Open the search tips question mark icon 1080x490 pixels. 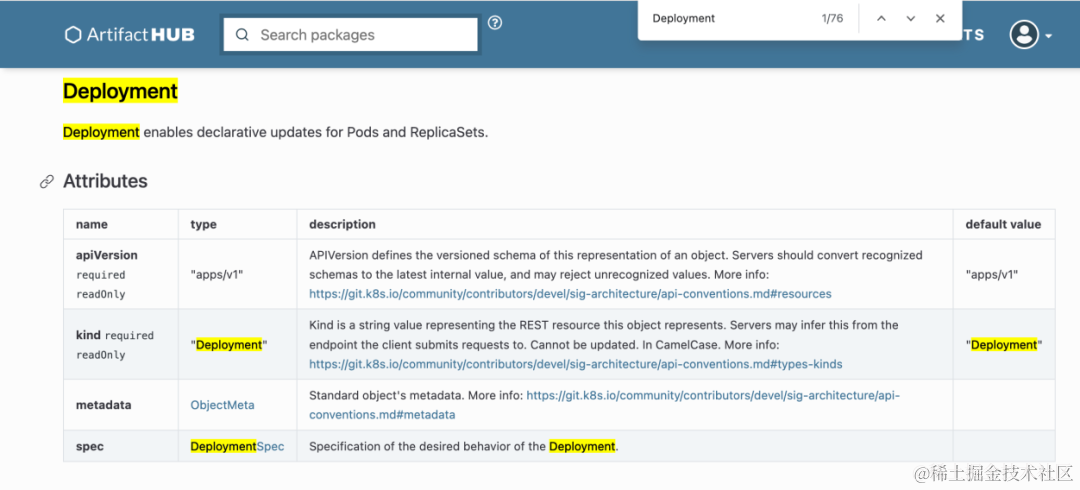click(x=495, y=23)
